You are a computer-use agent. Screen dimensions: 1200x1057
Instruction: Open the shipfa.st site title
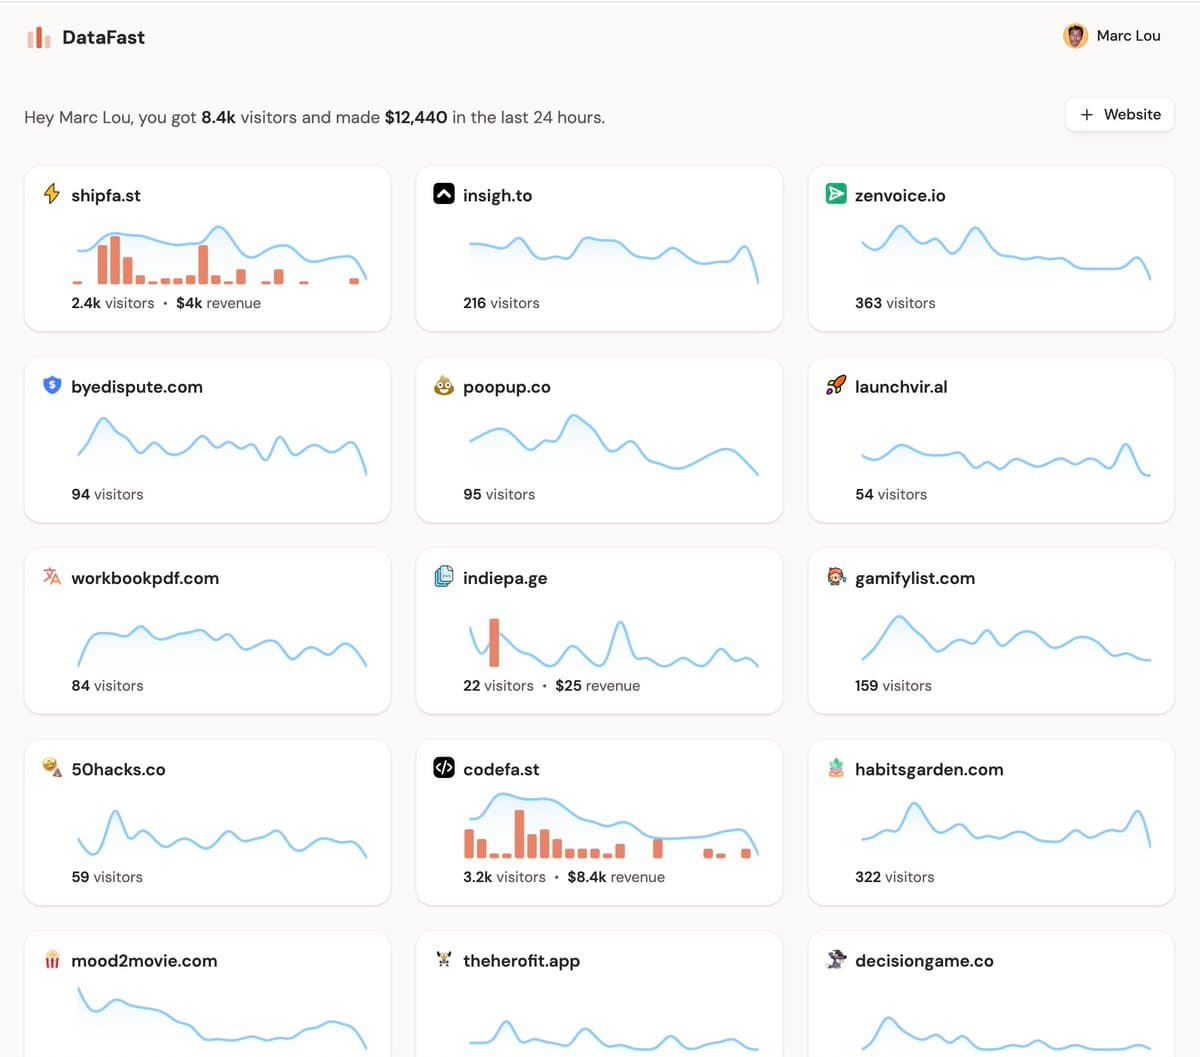click(106, 195)
